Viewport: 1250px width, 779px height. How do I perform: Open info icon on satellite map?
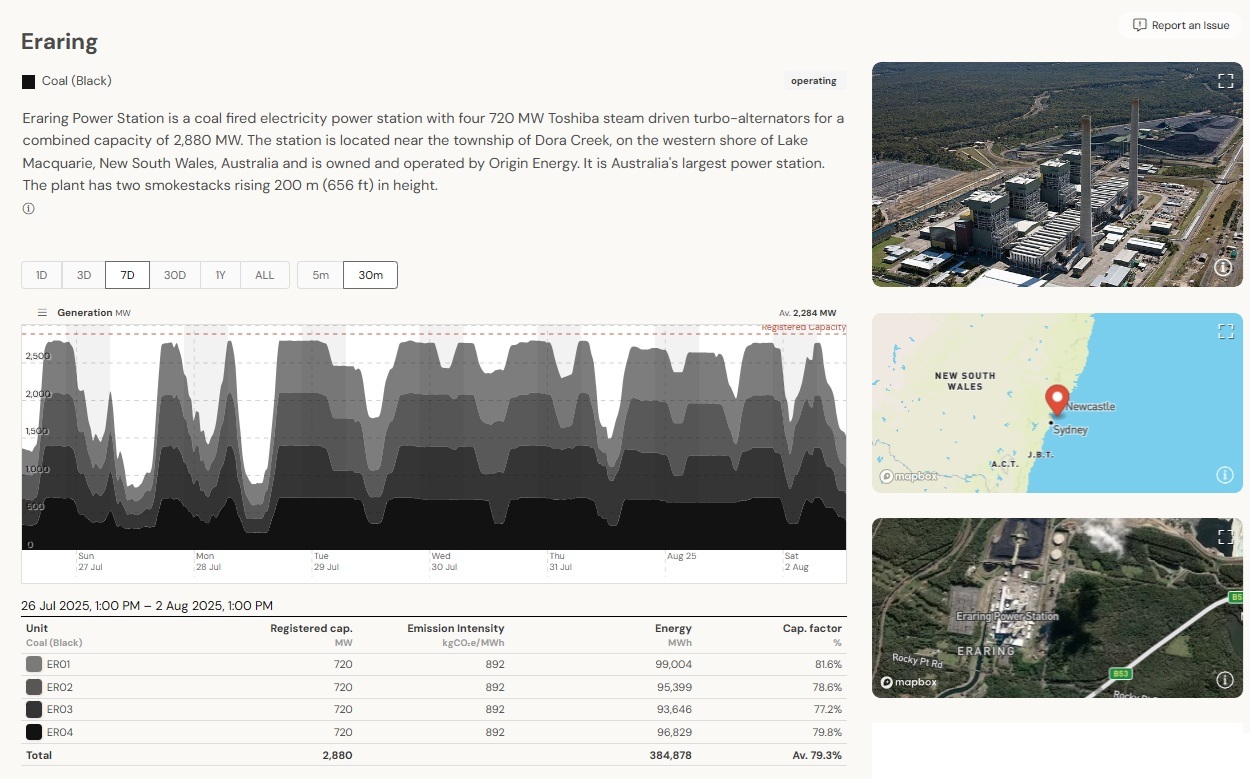[1224, 680]
